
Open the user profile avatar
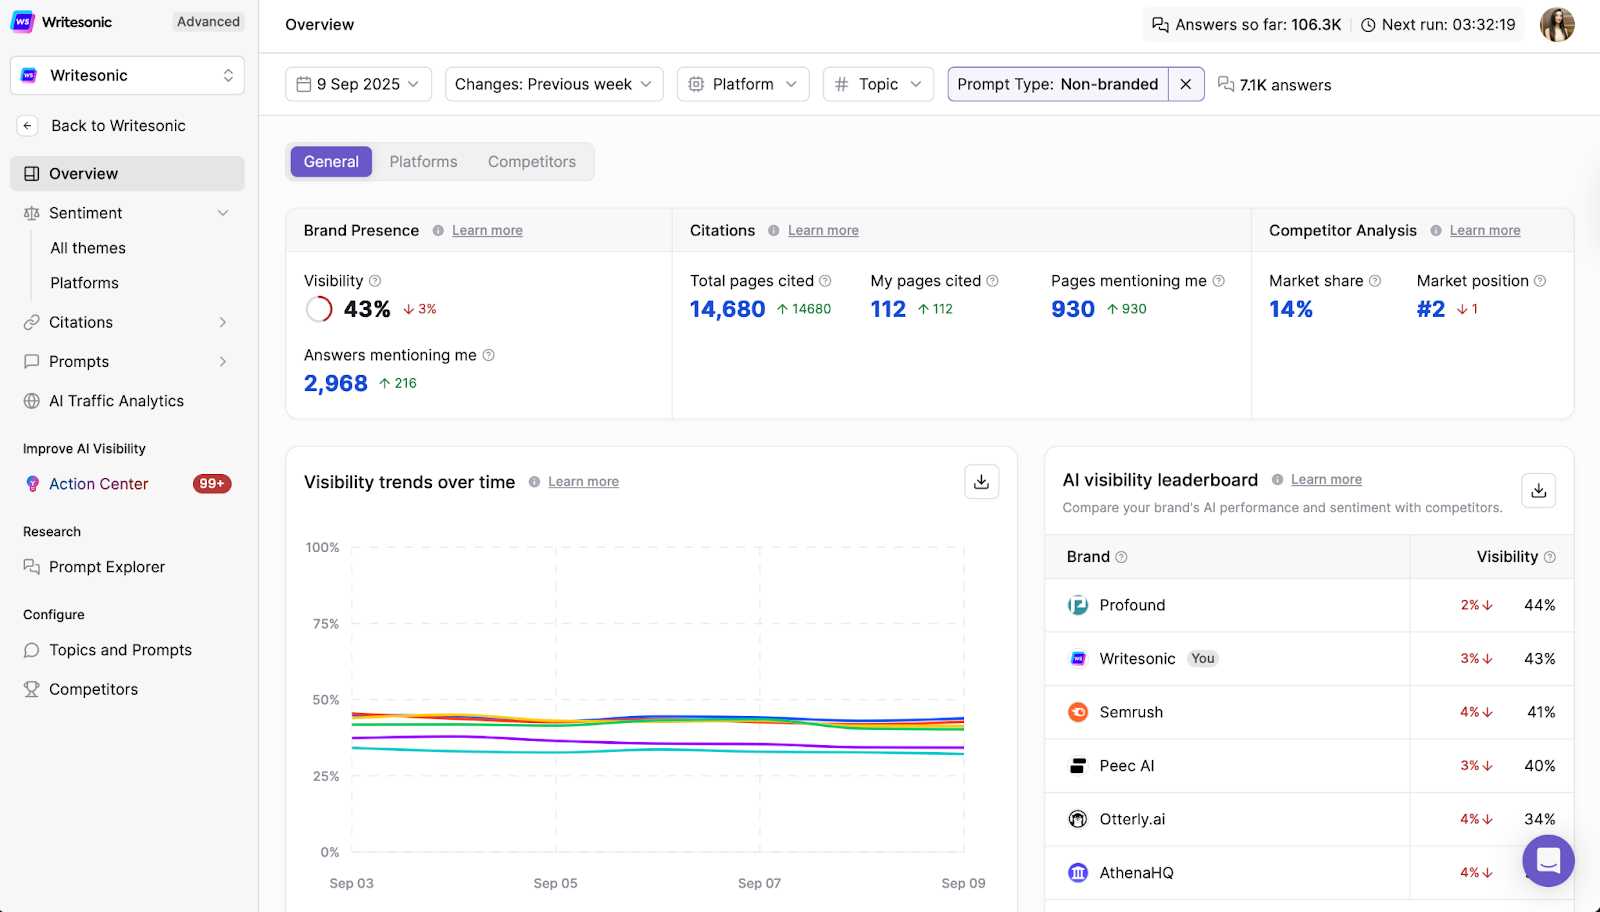click(1557, 24)
